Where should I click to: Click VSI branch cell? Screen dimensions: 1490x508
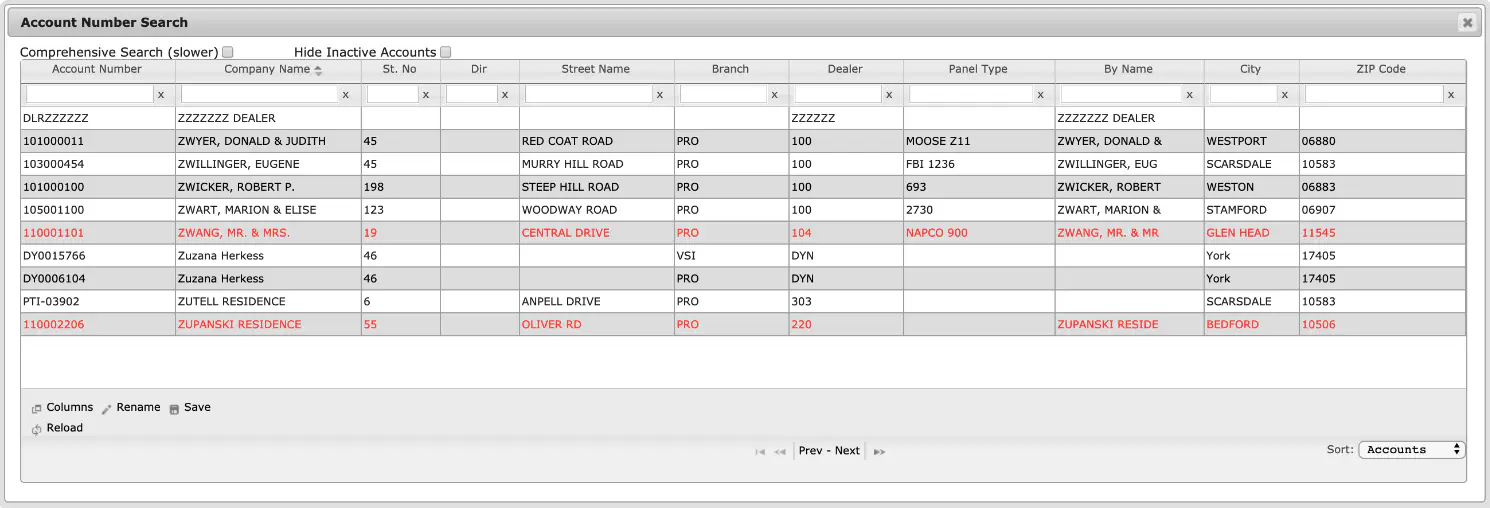point(731,256)
